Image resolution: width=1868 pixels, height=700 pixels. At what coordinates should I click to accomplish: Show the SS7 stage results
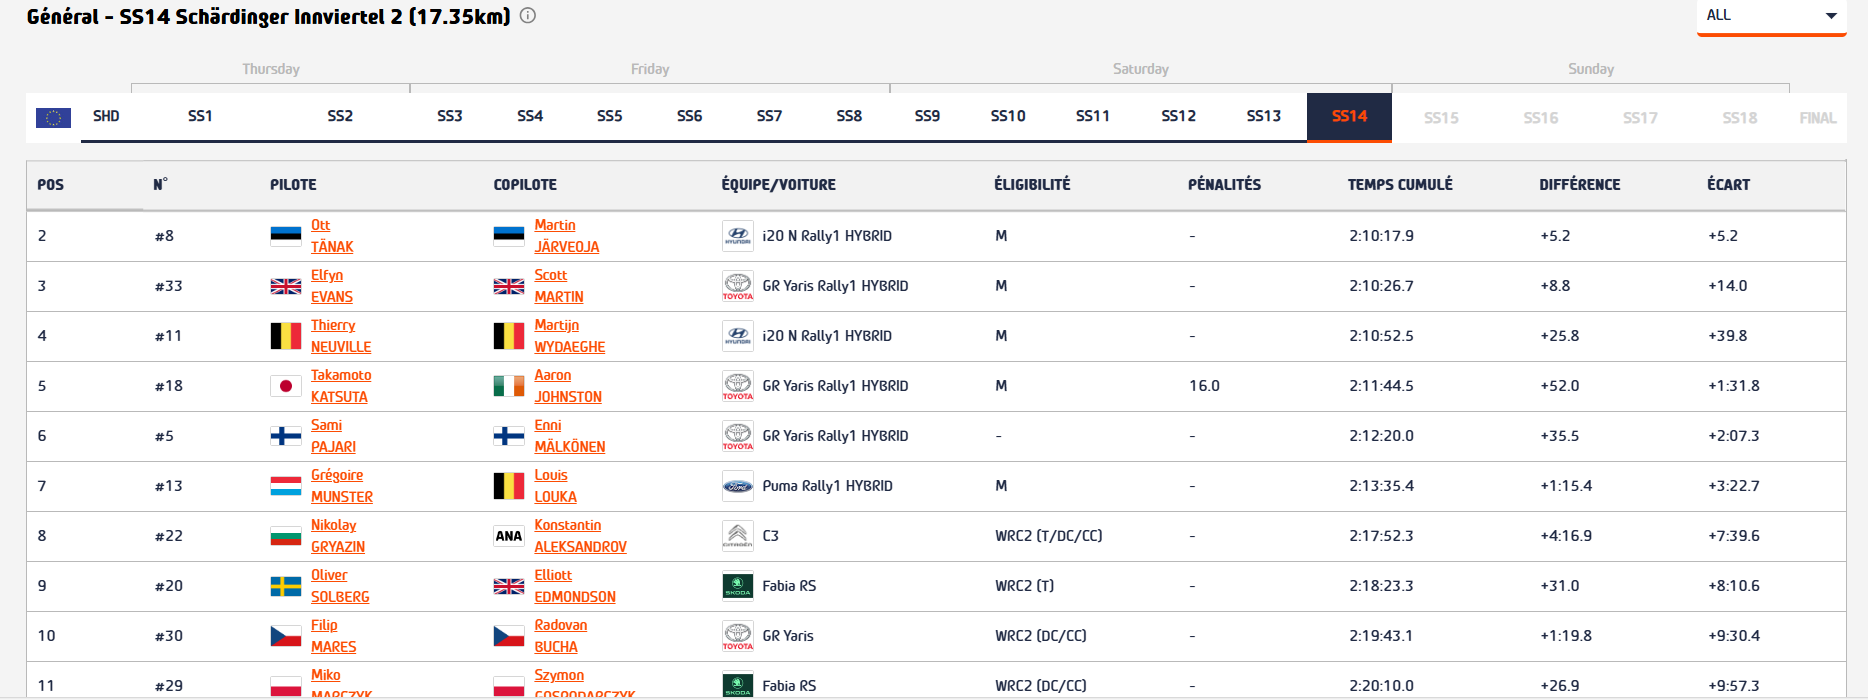[x=770, y=116]
